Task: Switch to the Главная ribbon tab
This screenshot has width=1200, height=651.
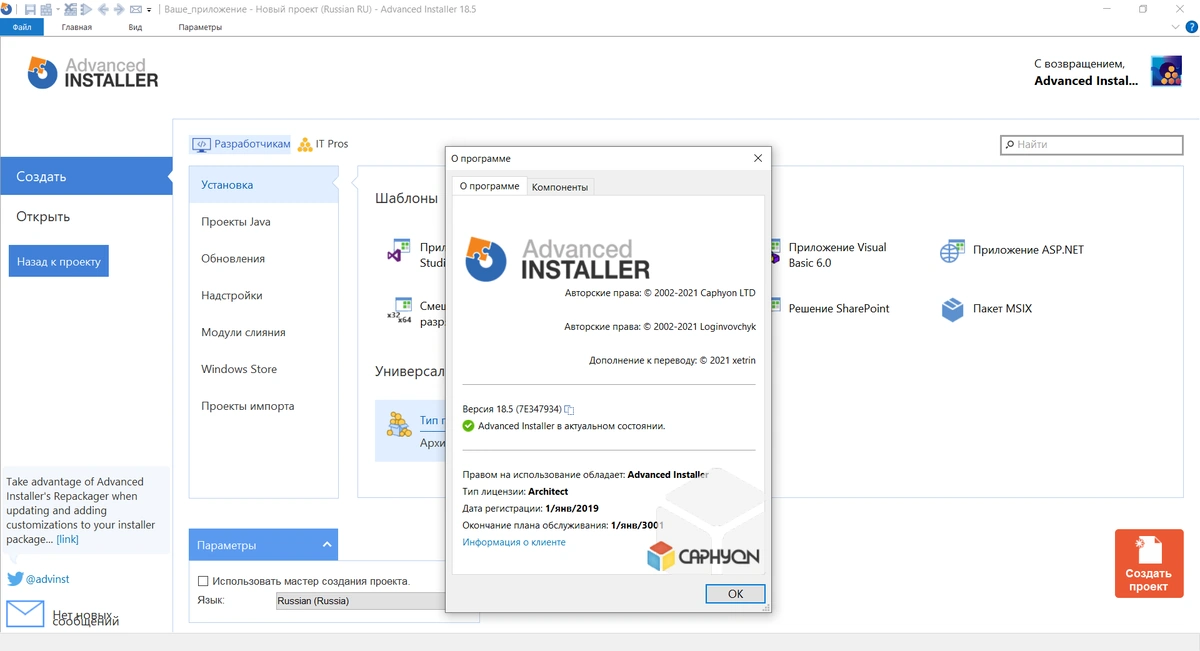Action: click(x=76, y=27)
